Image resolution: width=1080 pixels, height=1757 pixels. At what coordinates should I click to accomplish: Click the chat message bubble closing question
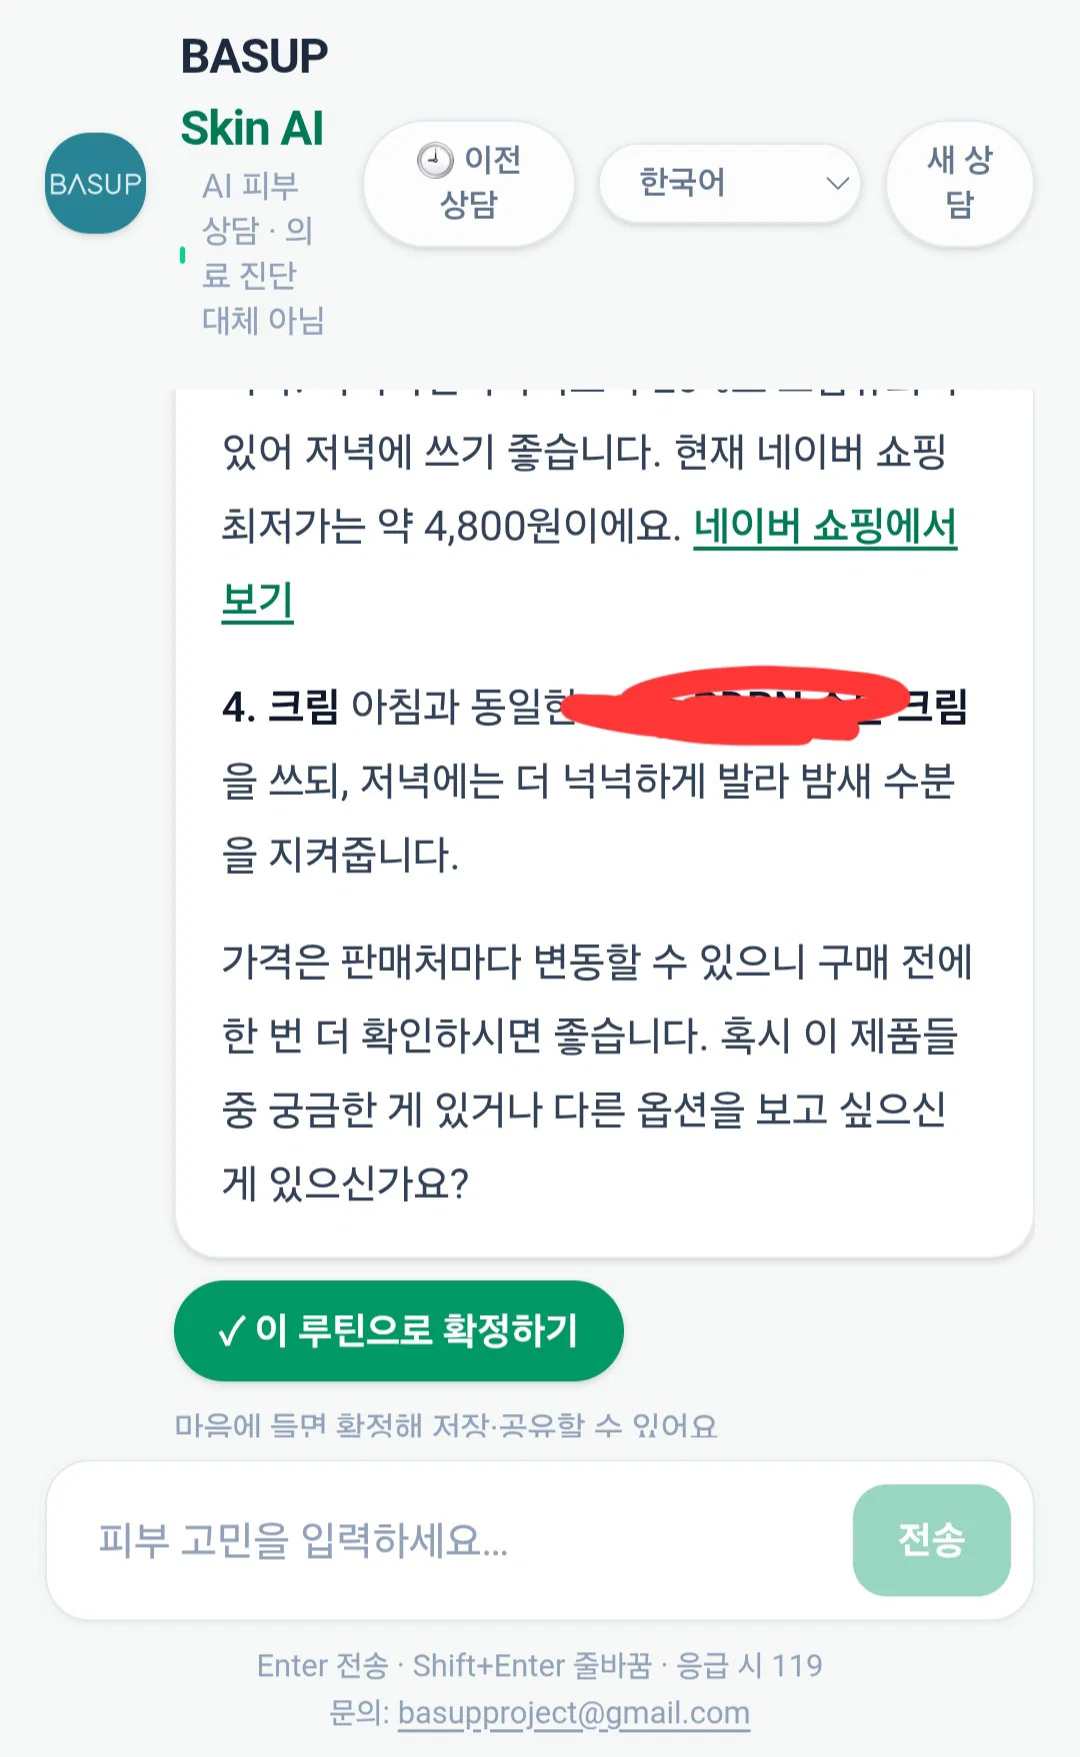[597, 1072]
